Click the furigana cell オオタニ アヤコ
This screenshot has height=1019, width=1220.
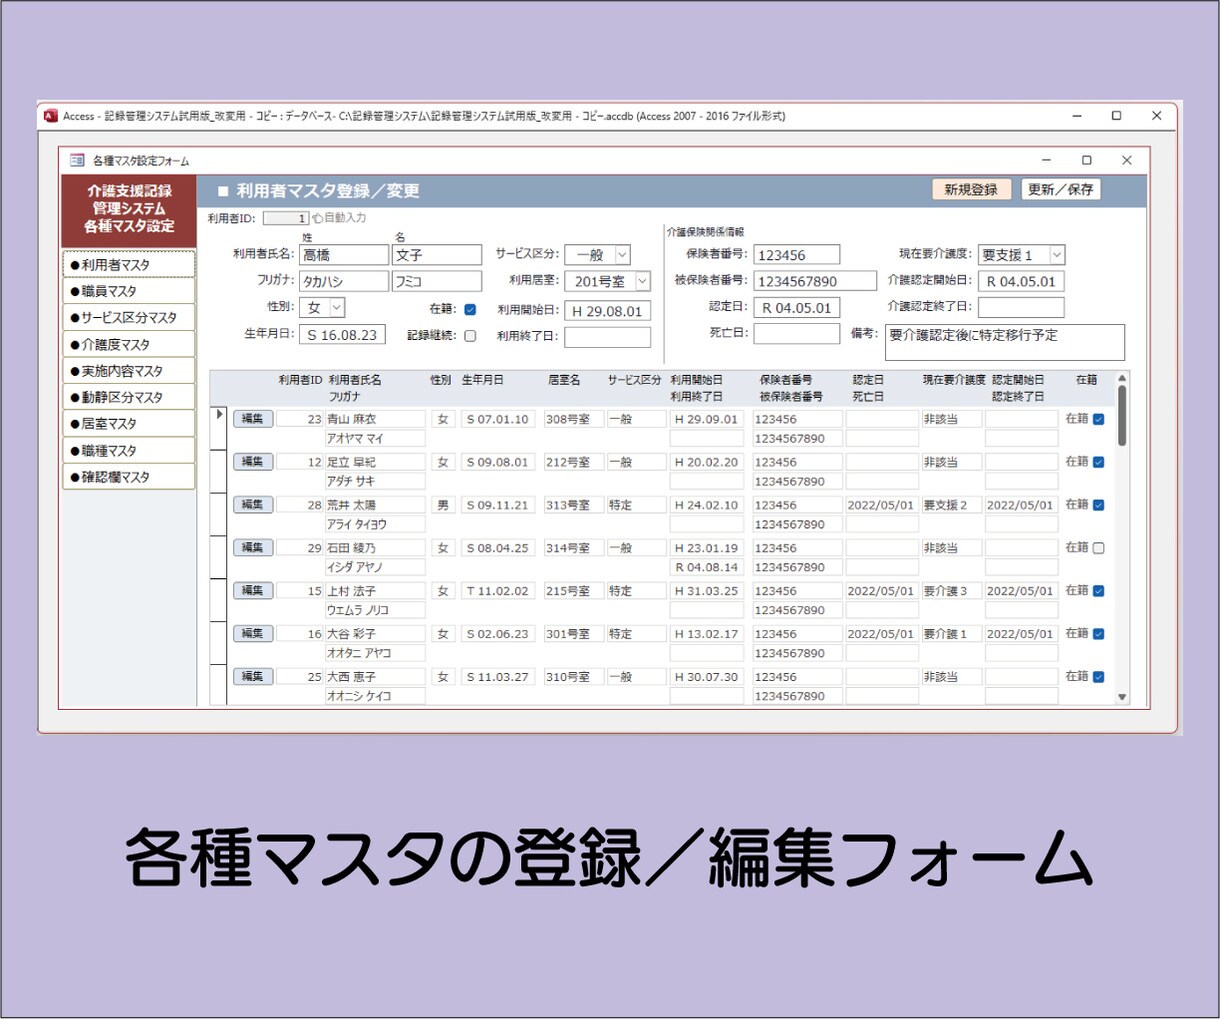click(375, 653)
